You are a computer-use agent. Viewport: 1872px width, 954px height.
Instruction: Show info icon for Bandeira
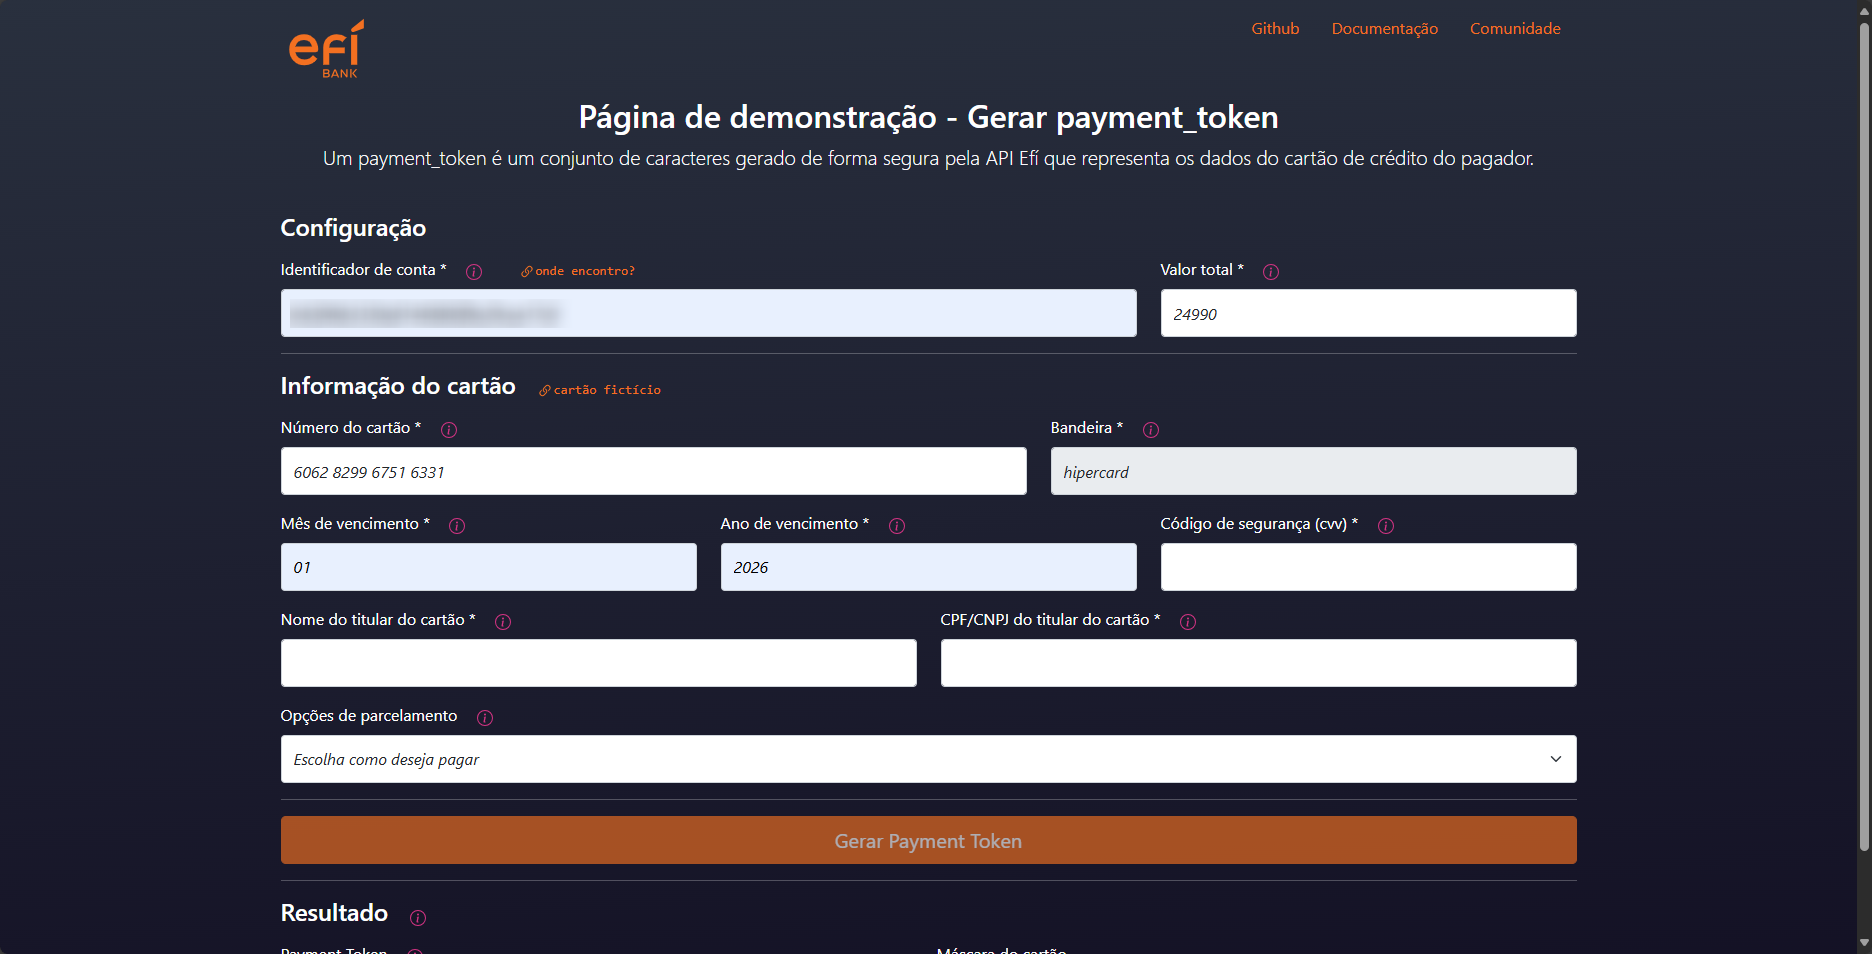[x=1151, y=430]
